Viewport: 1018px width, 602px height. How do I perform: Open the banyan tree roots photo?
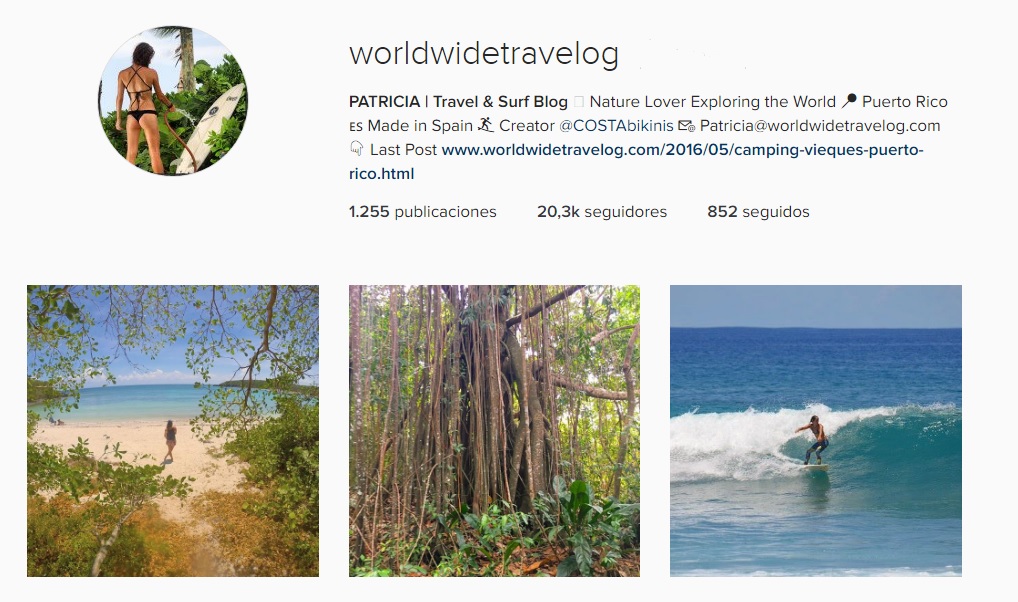[494, 431]
